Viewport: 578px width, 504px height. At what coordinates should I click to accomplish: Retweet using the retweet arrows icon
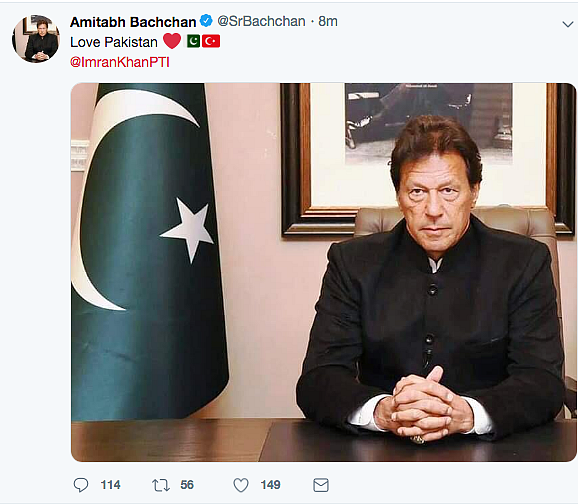tap(161, 485)
